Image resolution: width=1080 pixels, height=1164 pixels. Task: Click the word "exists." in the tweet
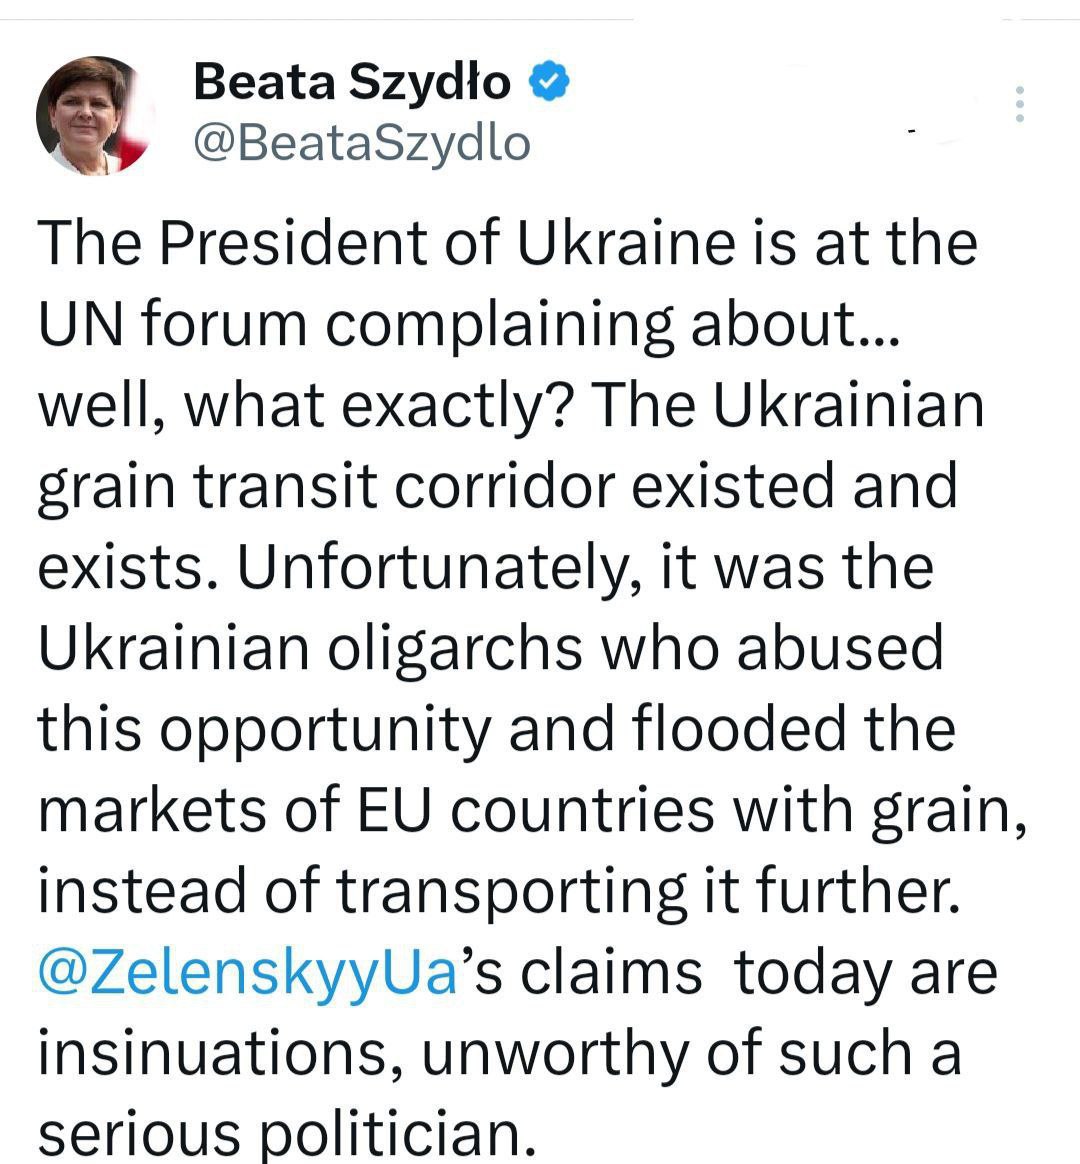pyautogui.click(x=130, y=568)
